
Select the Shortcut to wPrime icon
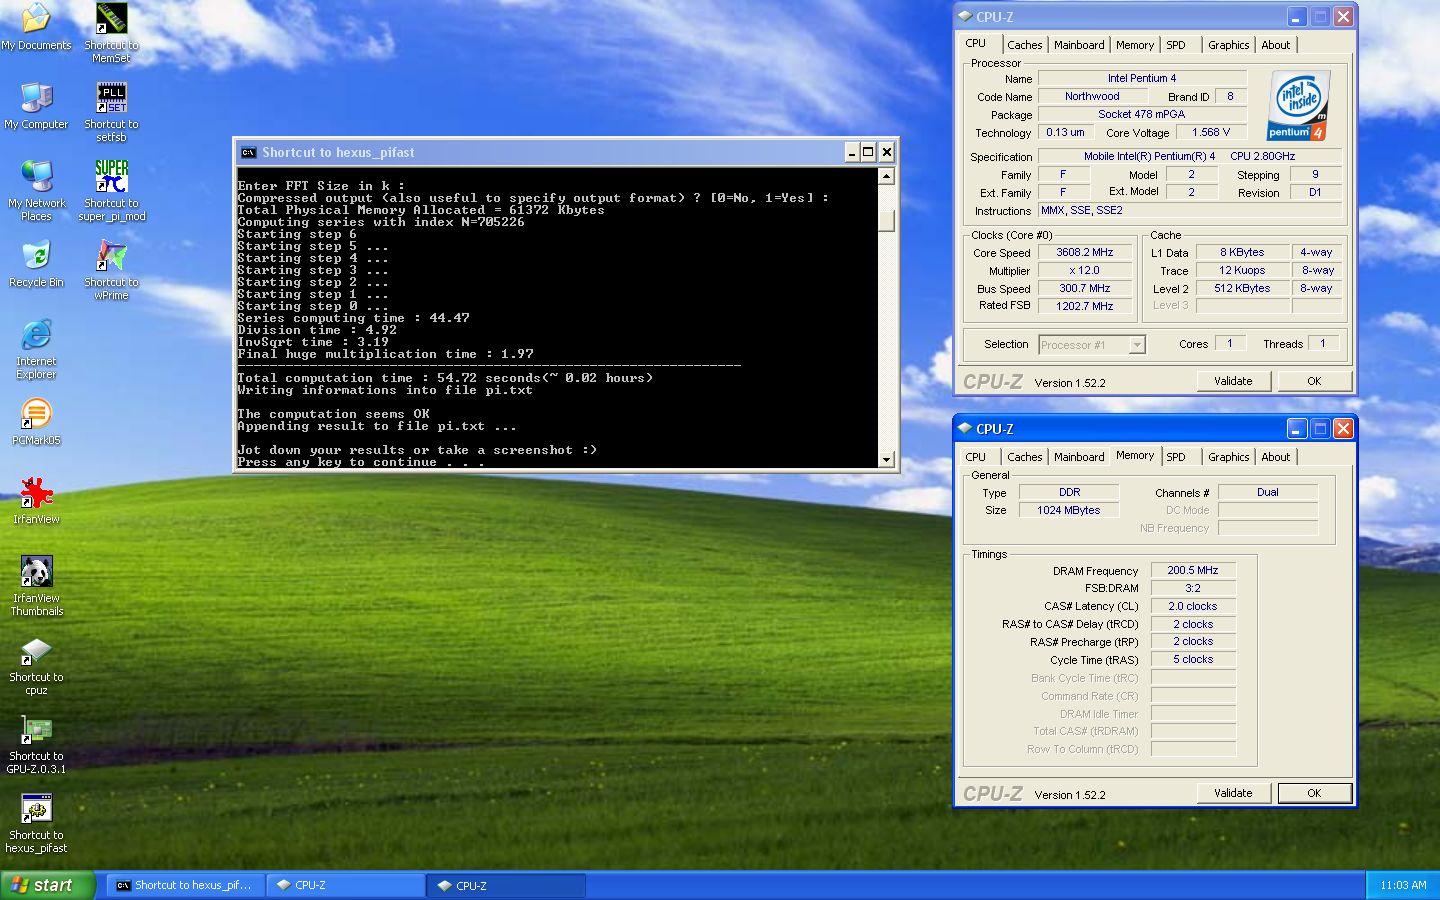point(111,270)
